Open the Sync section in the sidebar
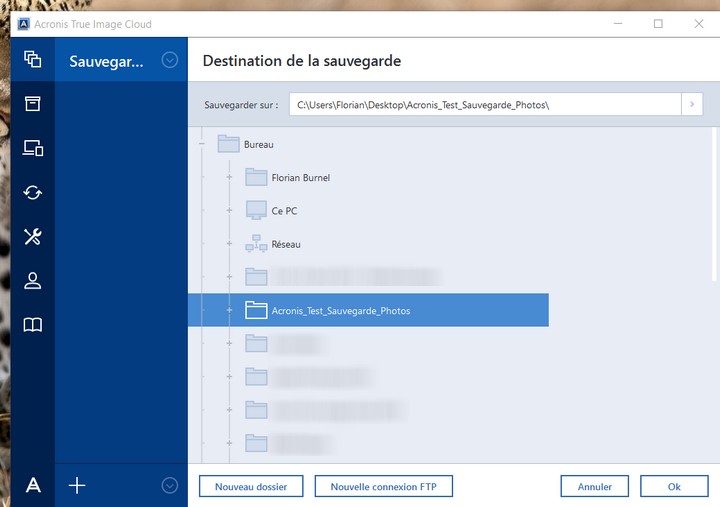Image resolution: width=720 pixels, height=507 pixels. 33,192
